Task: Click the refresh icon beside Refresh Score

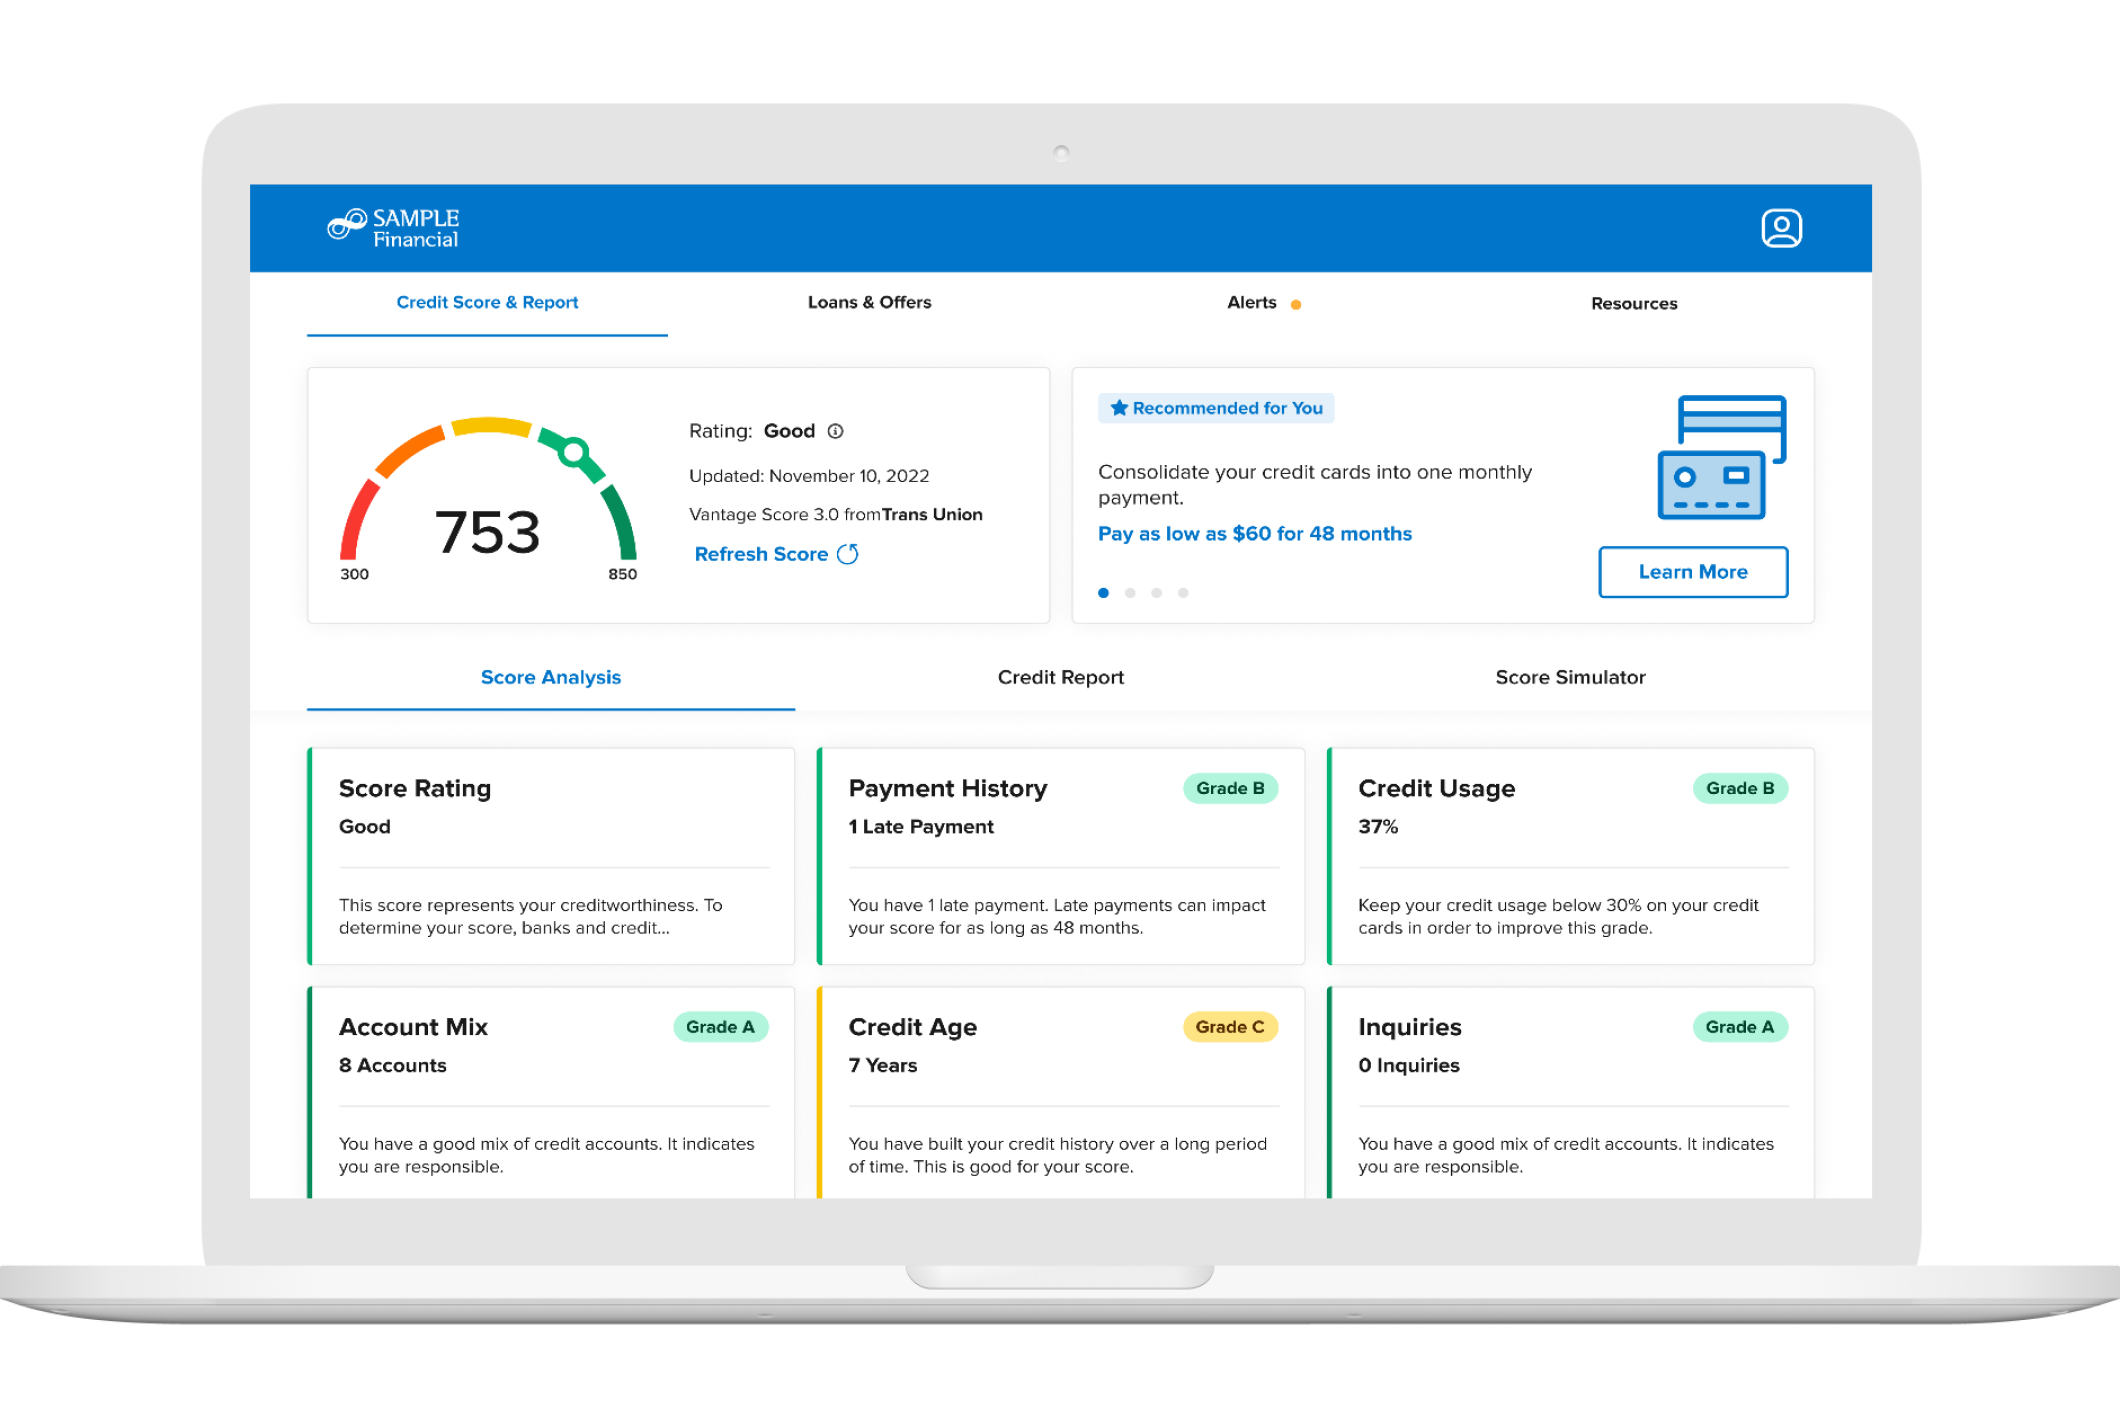Action: (848, 553)
